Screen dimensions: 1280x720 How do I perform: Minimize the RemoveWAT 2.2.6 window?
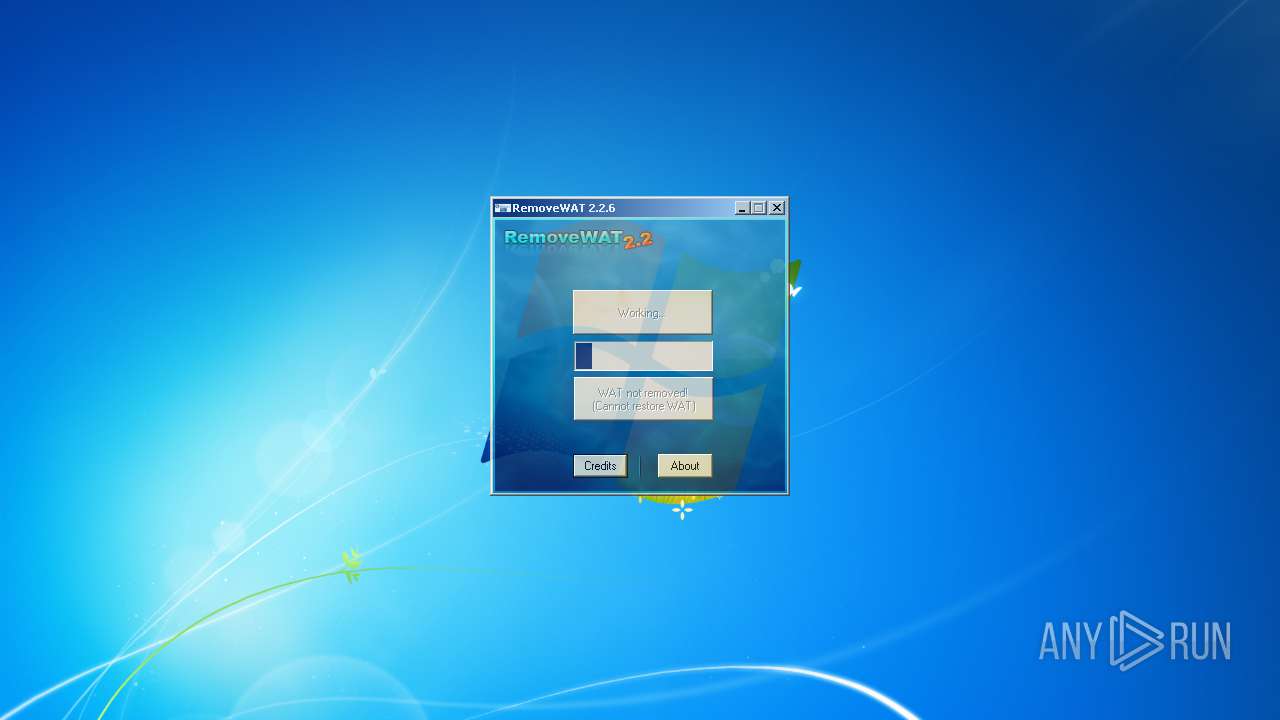pyautogui.click(x=742, y=208)
